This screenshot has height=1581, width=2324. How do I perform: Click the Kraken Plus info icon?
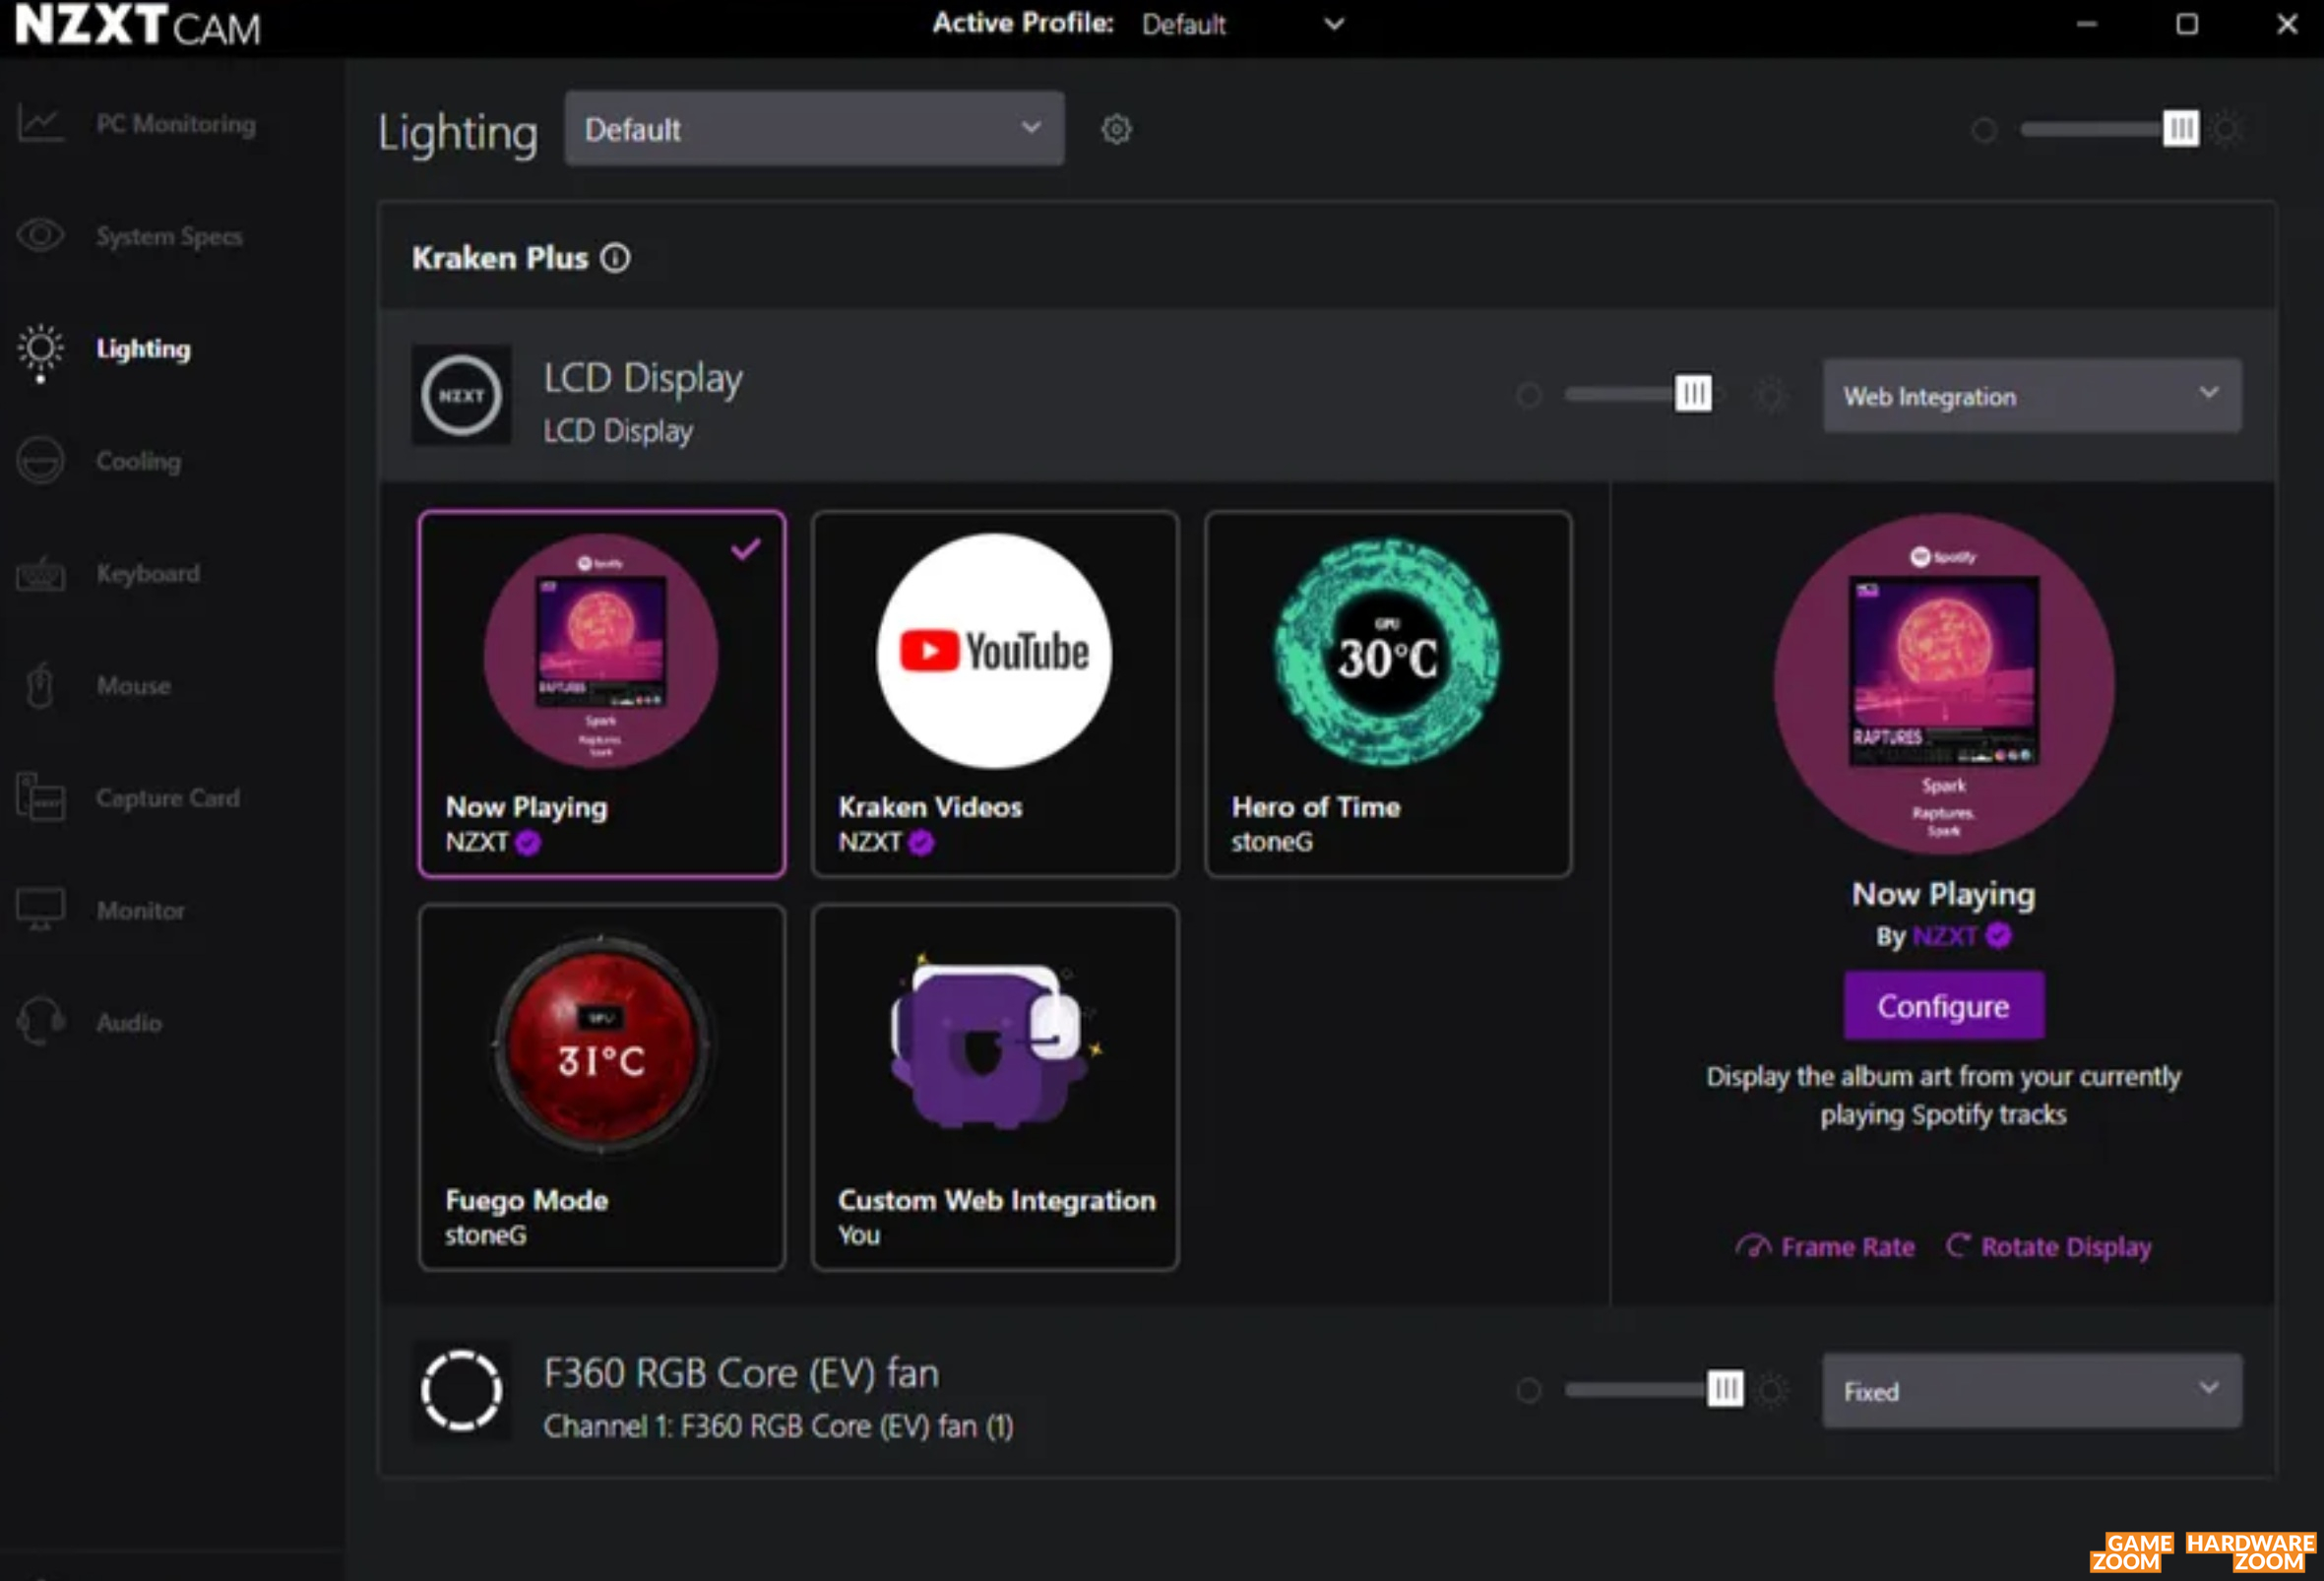[x=616, y=258]
